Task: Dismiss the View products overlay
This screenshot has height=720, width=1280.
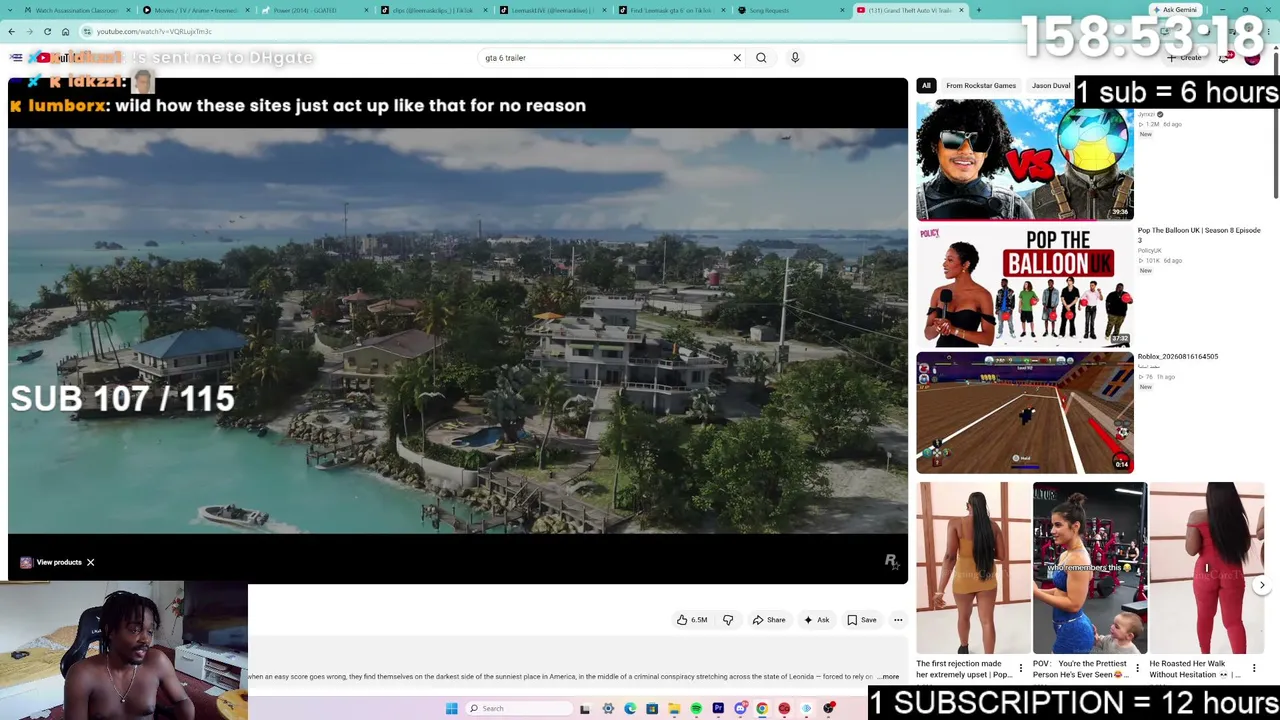Action: (x=90, y=562)
